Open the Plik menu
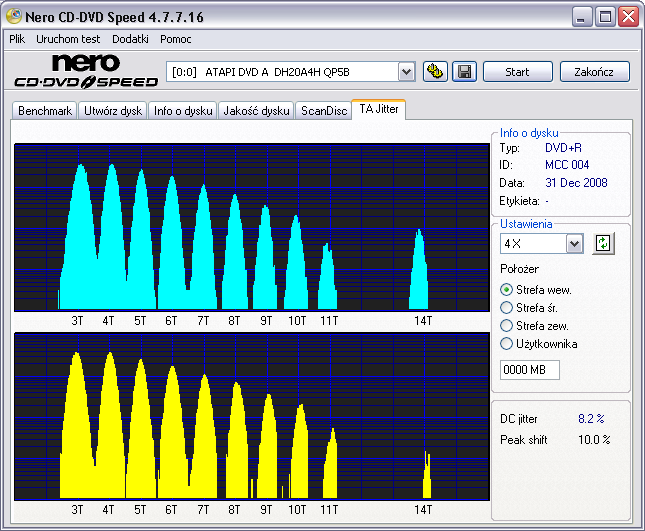 [17, 39]
